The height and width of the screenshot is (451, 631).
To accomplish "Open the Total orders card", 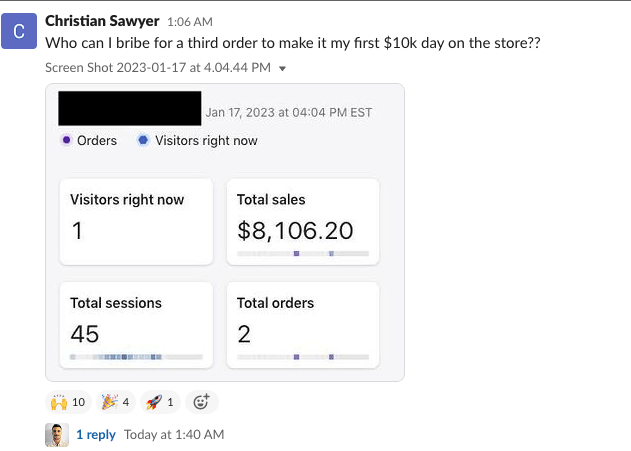I will point(303,325).
